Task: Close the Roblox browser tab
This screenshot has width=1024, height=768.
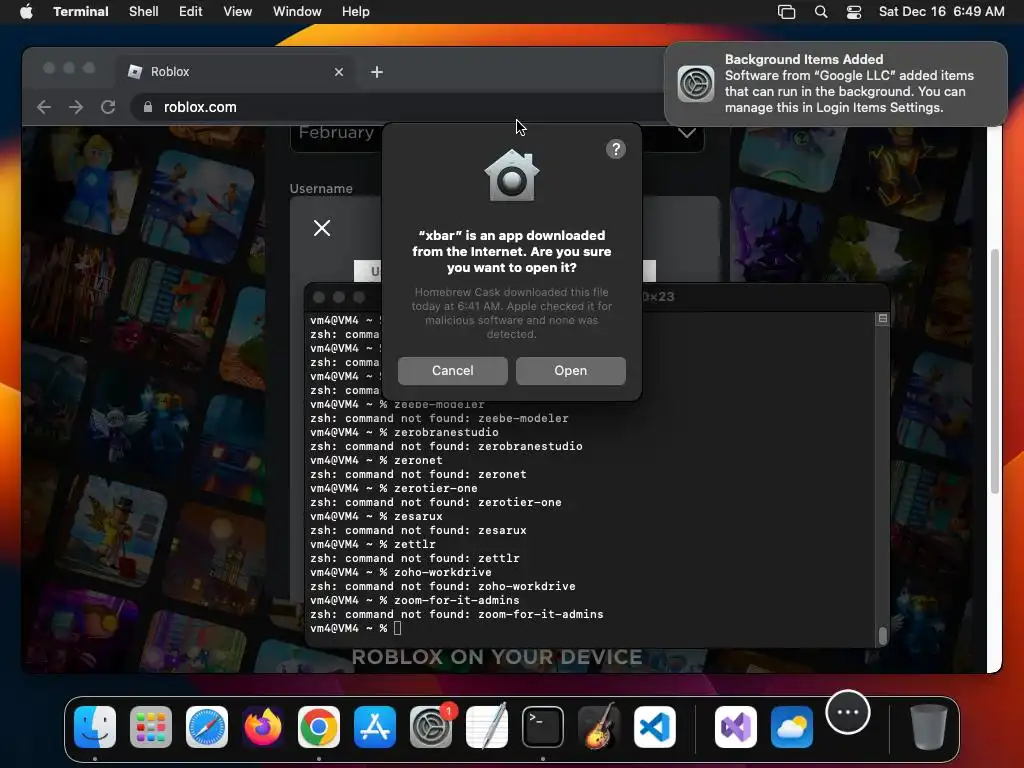Action: [338, 72]
